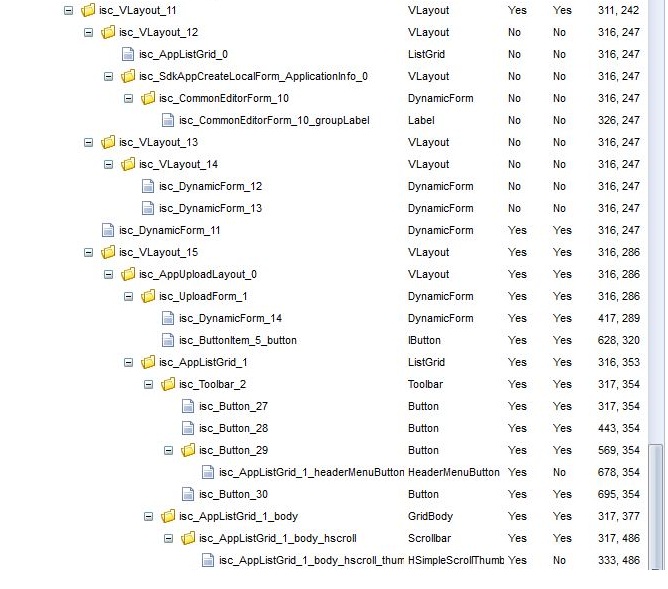Click the folder icon beside isc_VLayout_11
This screenshot has height=589, width=668.
(88, 10)
